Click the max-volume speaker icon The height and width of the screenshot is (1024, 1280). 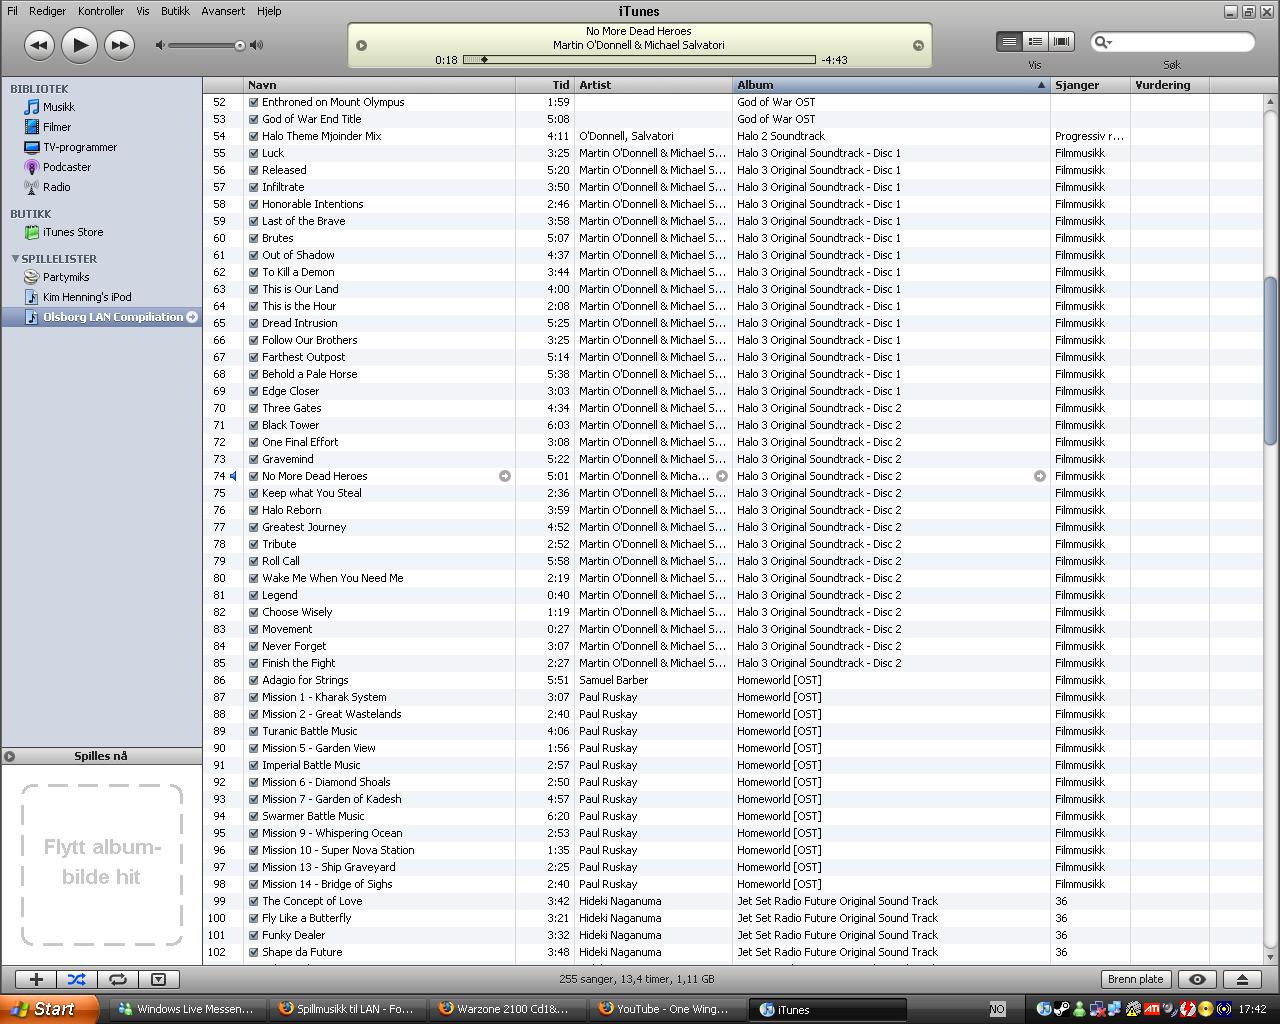tap(257, 45)
